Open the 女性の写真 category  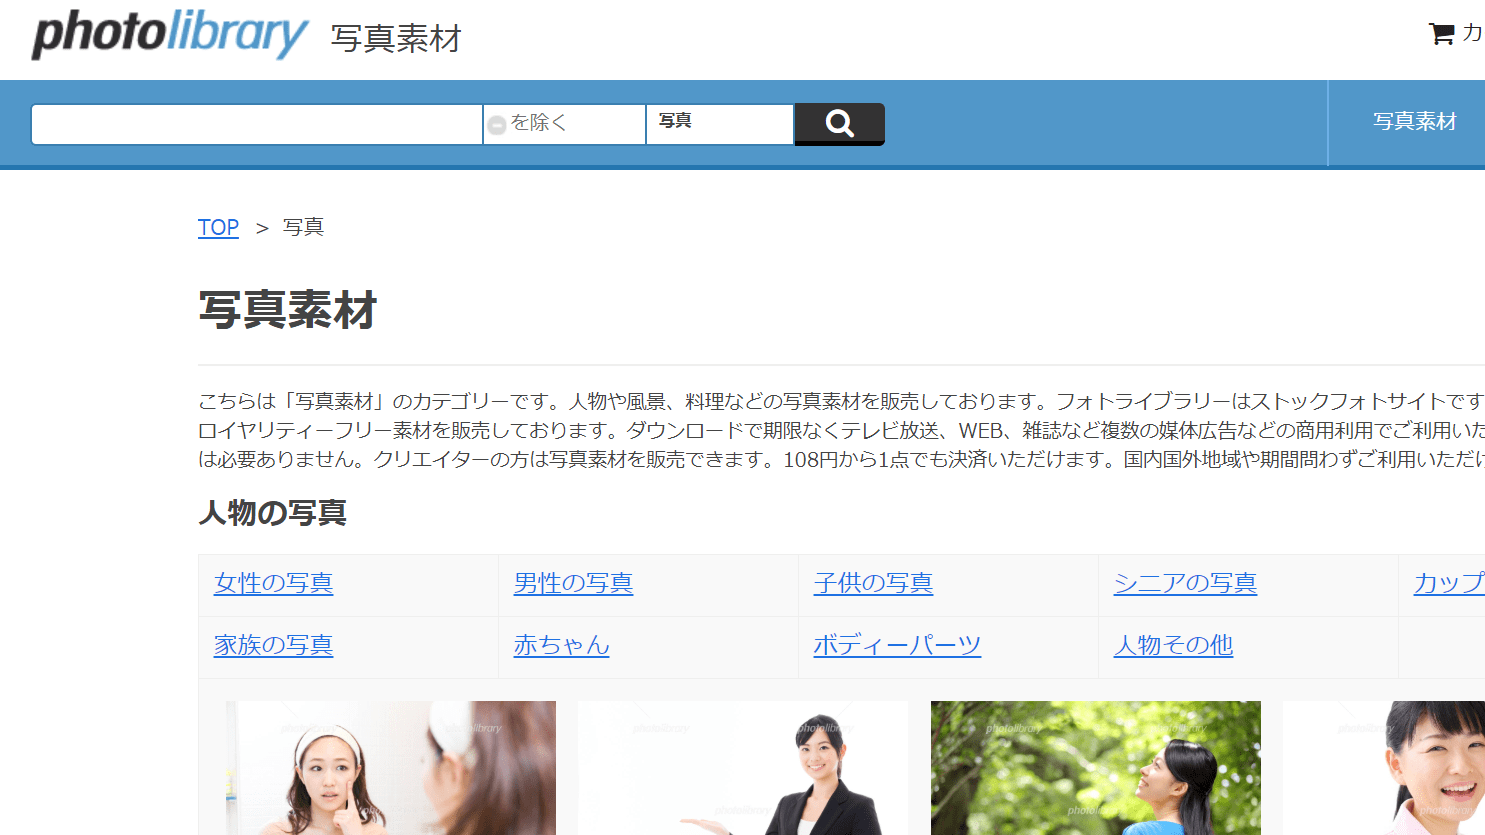[273, 584]
